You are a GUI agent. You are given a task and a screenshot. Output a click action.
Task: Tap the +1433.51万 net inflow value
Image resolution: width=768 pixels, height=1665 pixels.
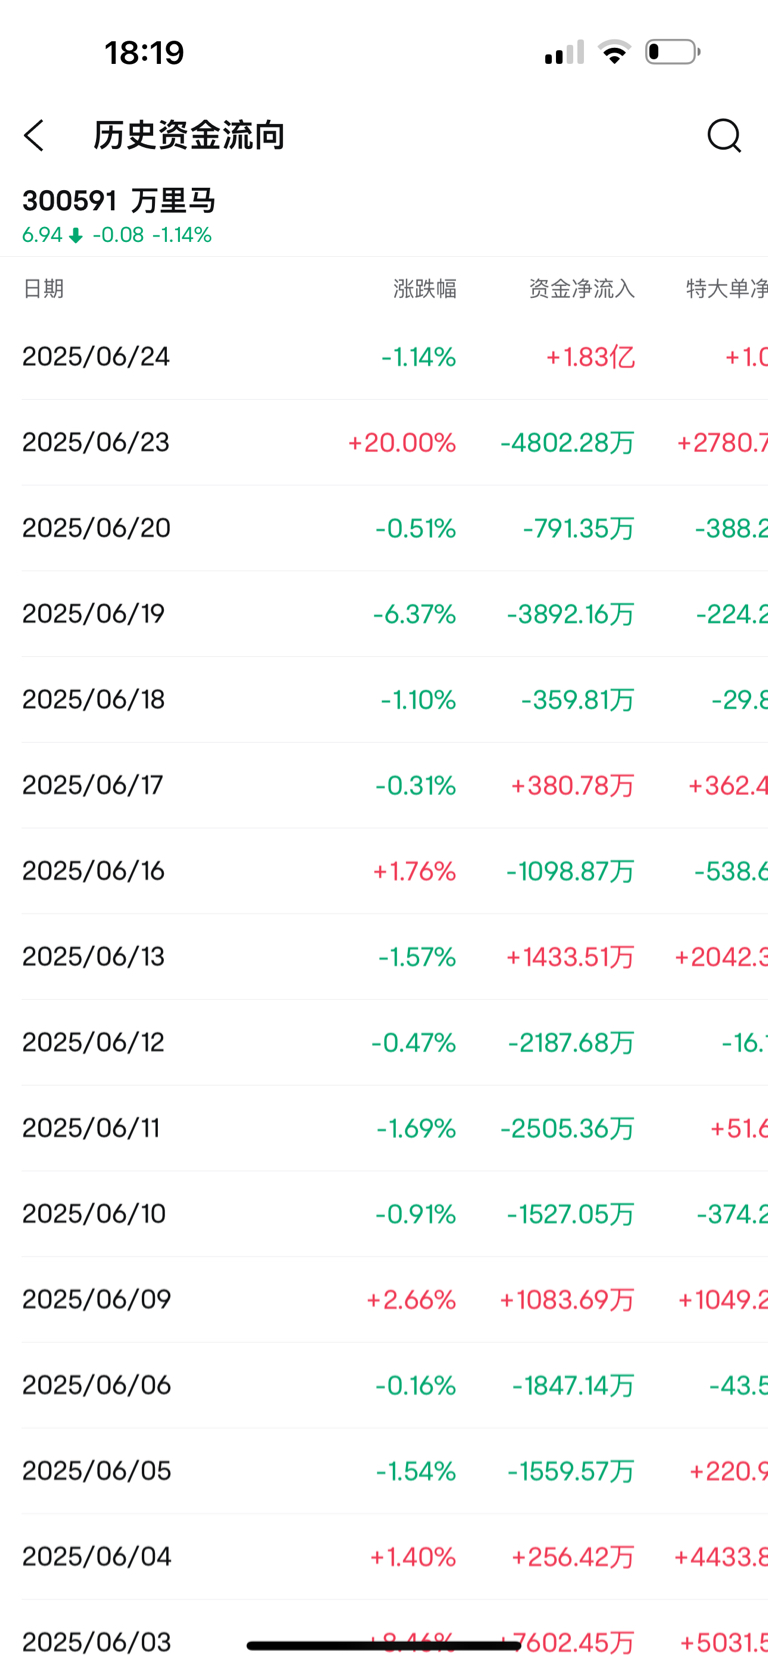[570, 957]
